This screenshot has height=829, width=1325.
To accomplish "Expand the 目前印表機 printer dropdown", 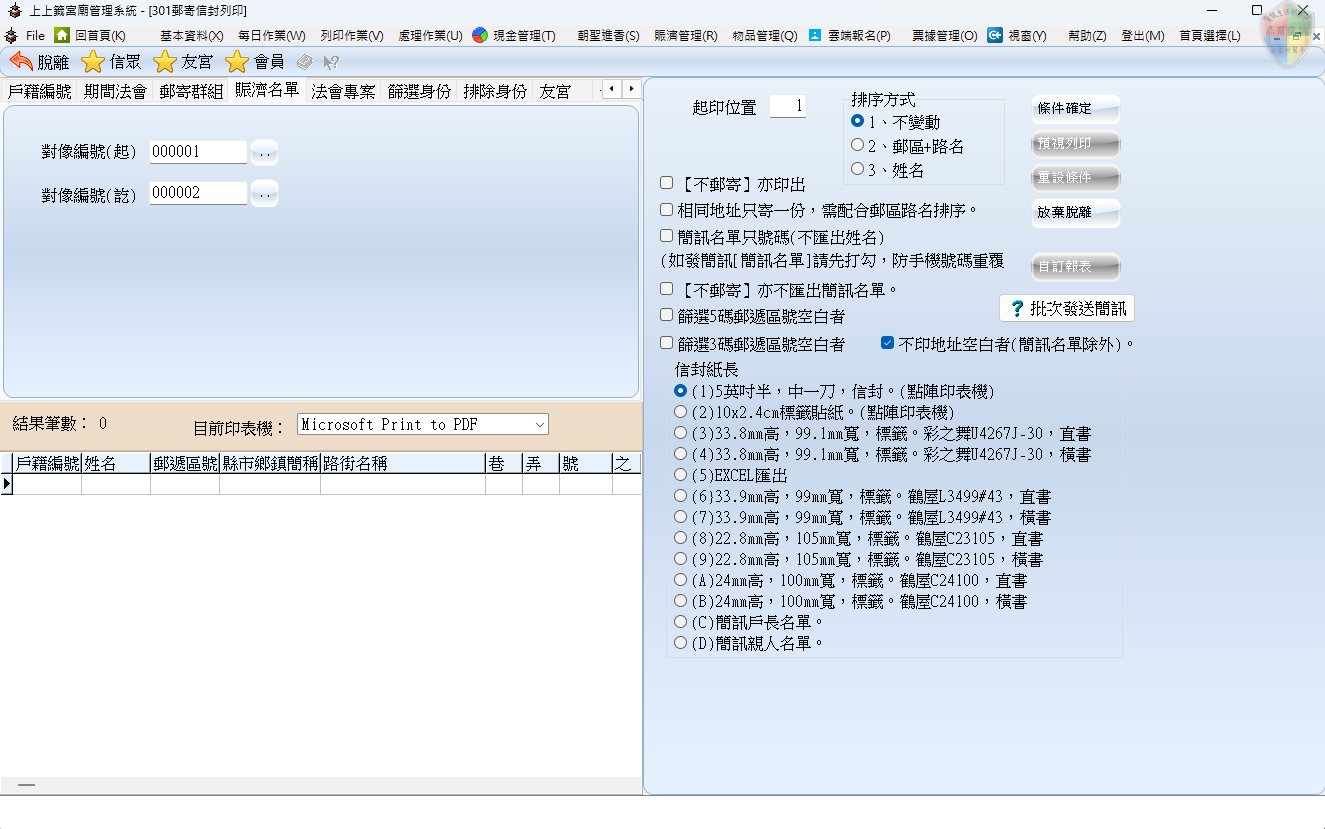I will pyautogui.click(x=540, y=424).
